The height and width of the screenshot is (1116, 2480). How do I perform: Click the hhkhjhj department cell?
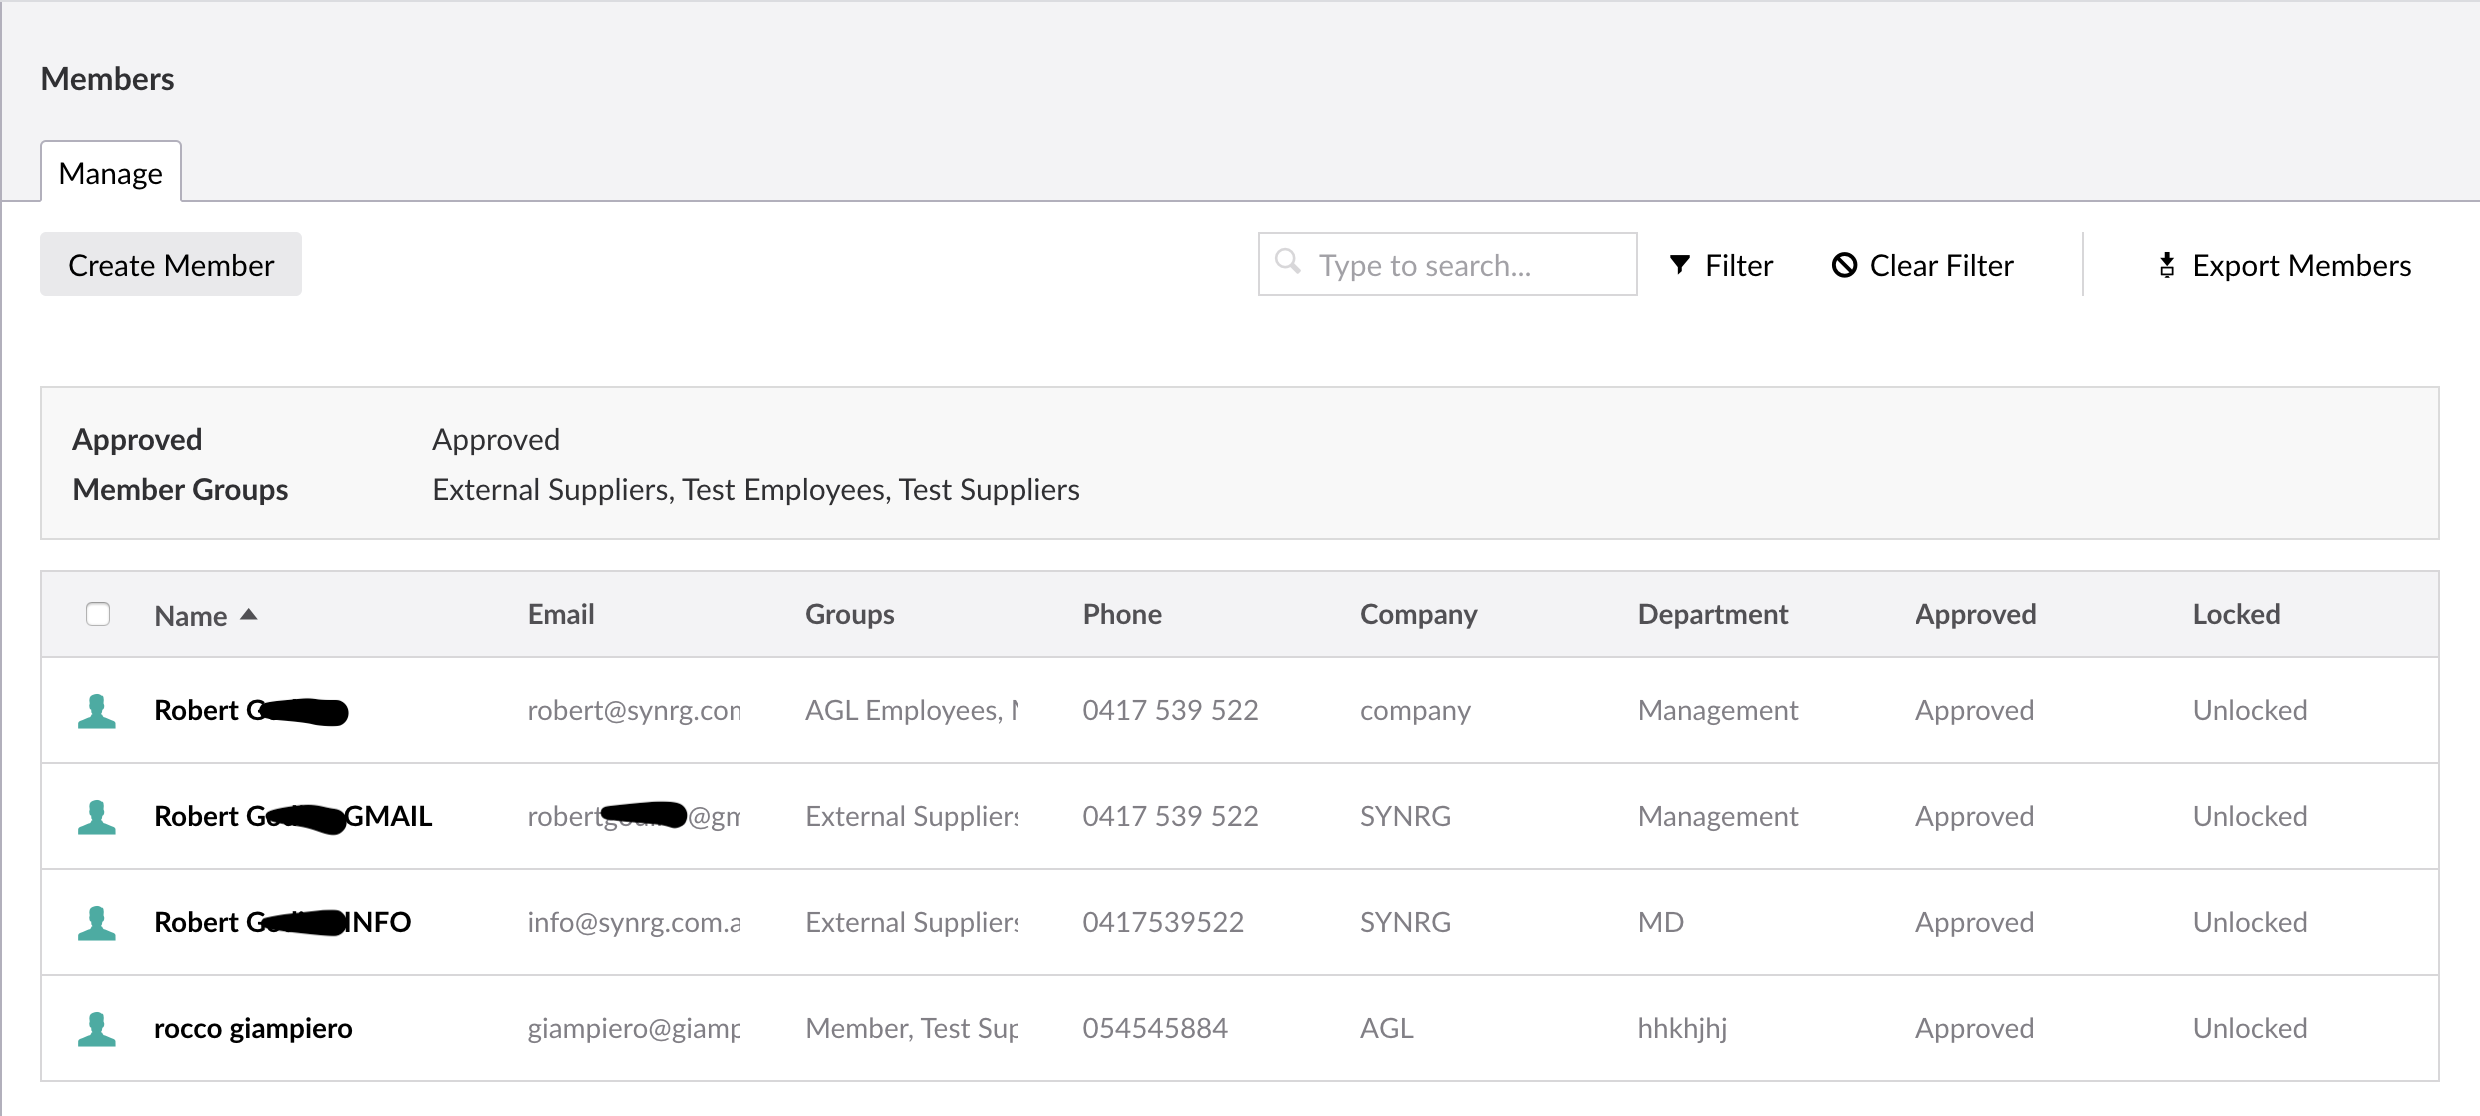tap(1682, 1028)
